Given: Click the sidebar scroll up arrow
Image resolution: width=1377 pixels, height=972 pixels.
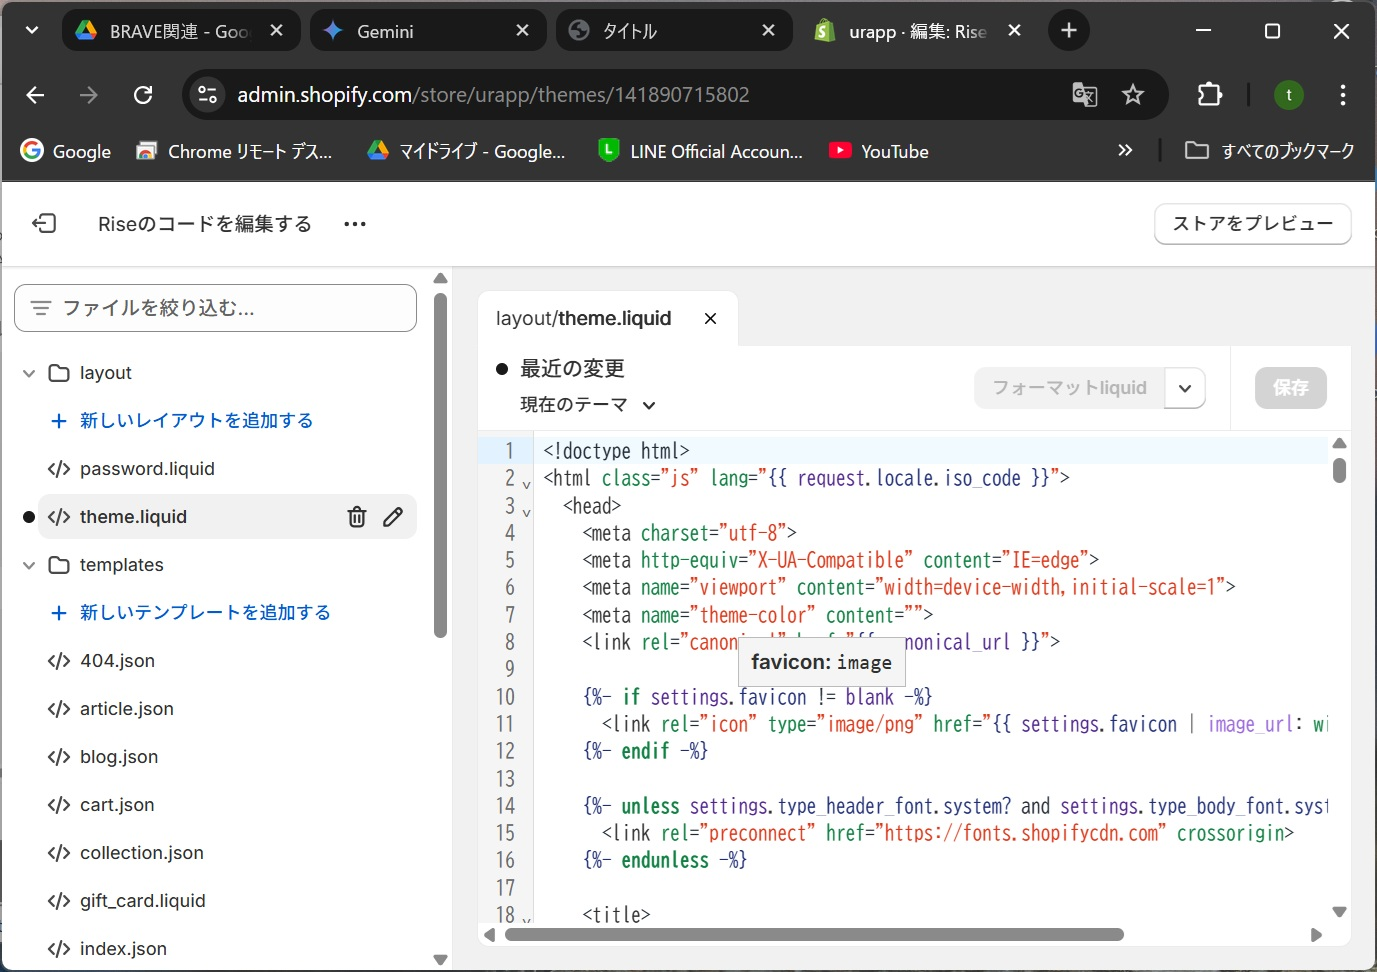Looking at the screenshot, I should click(x=440, y=278).
